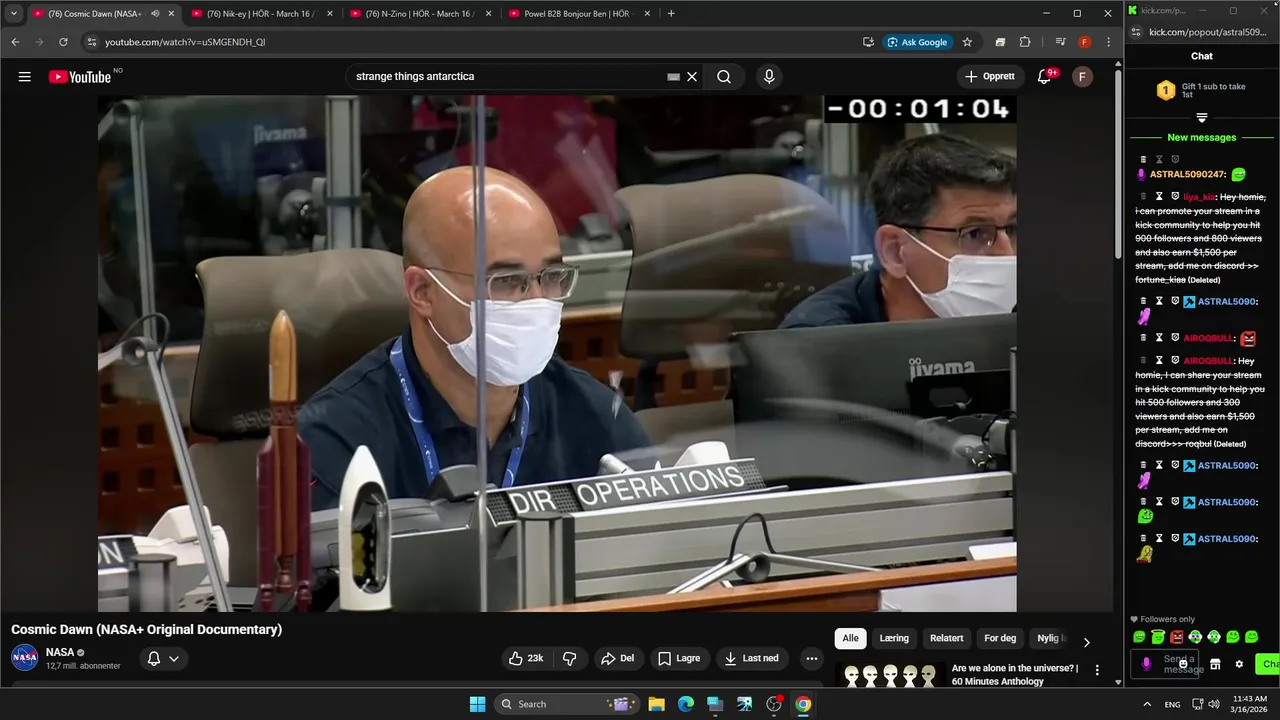Go to YouTube home via the logo
The image size is (1280, 720).
pyautogui.click(x=80, y=77)
